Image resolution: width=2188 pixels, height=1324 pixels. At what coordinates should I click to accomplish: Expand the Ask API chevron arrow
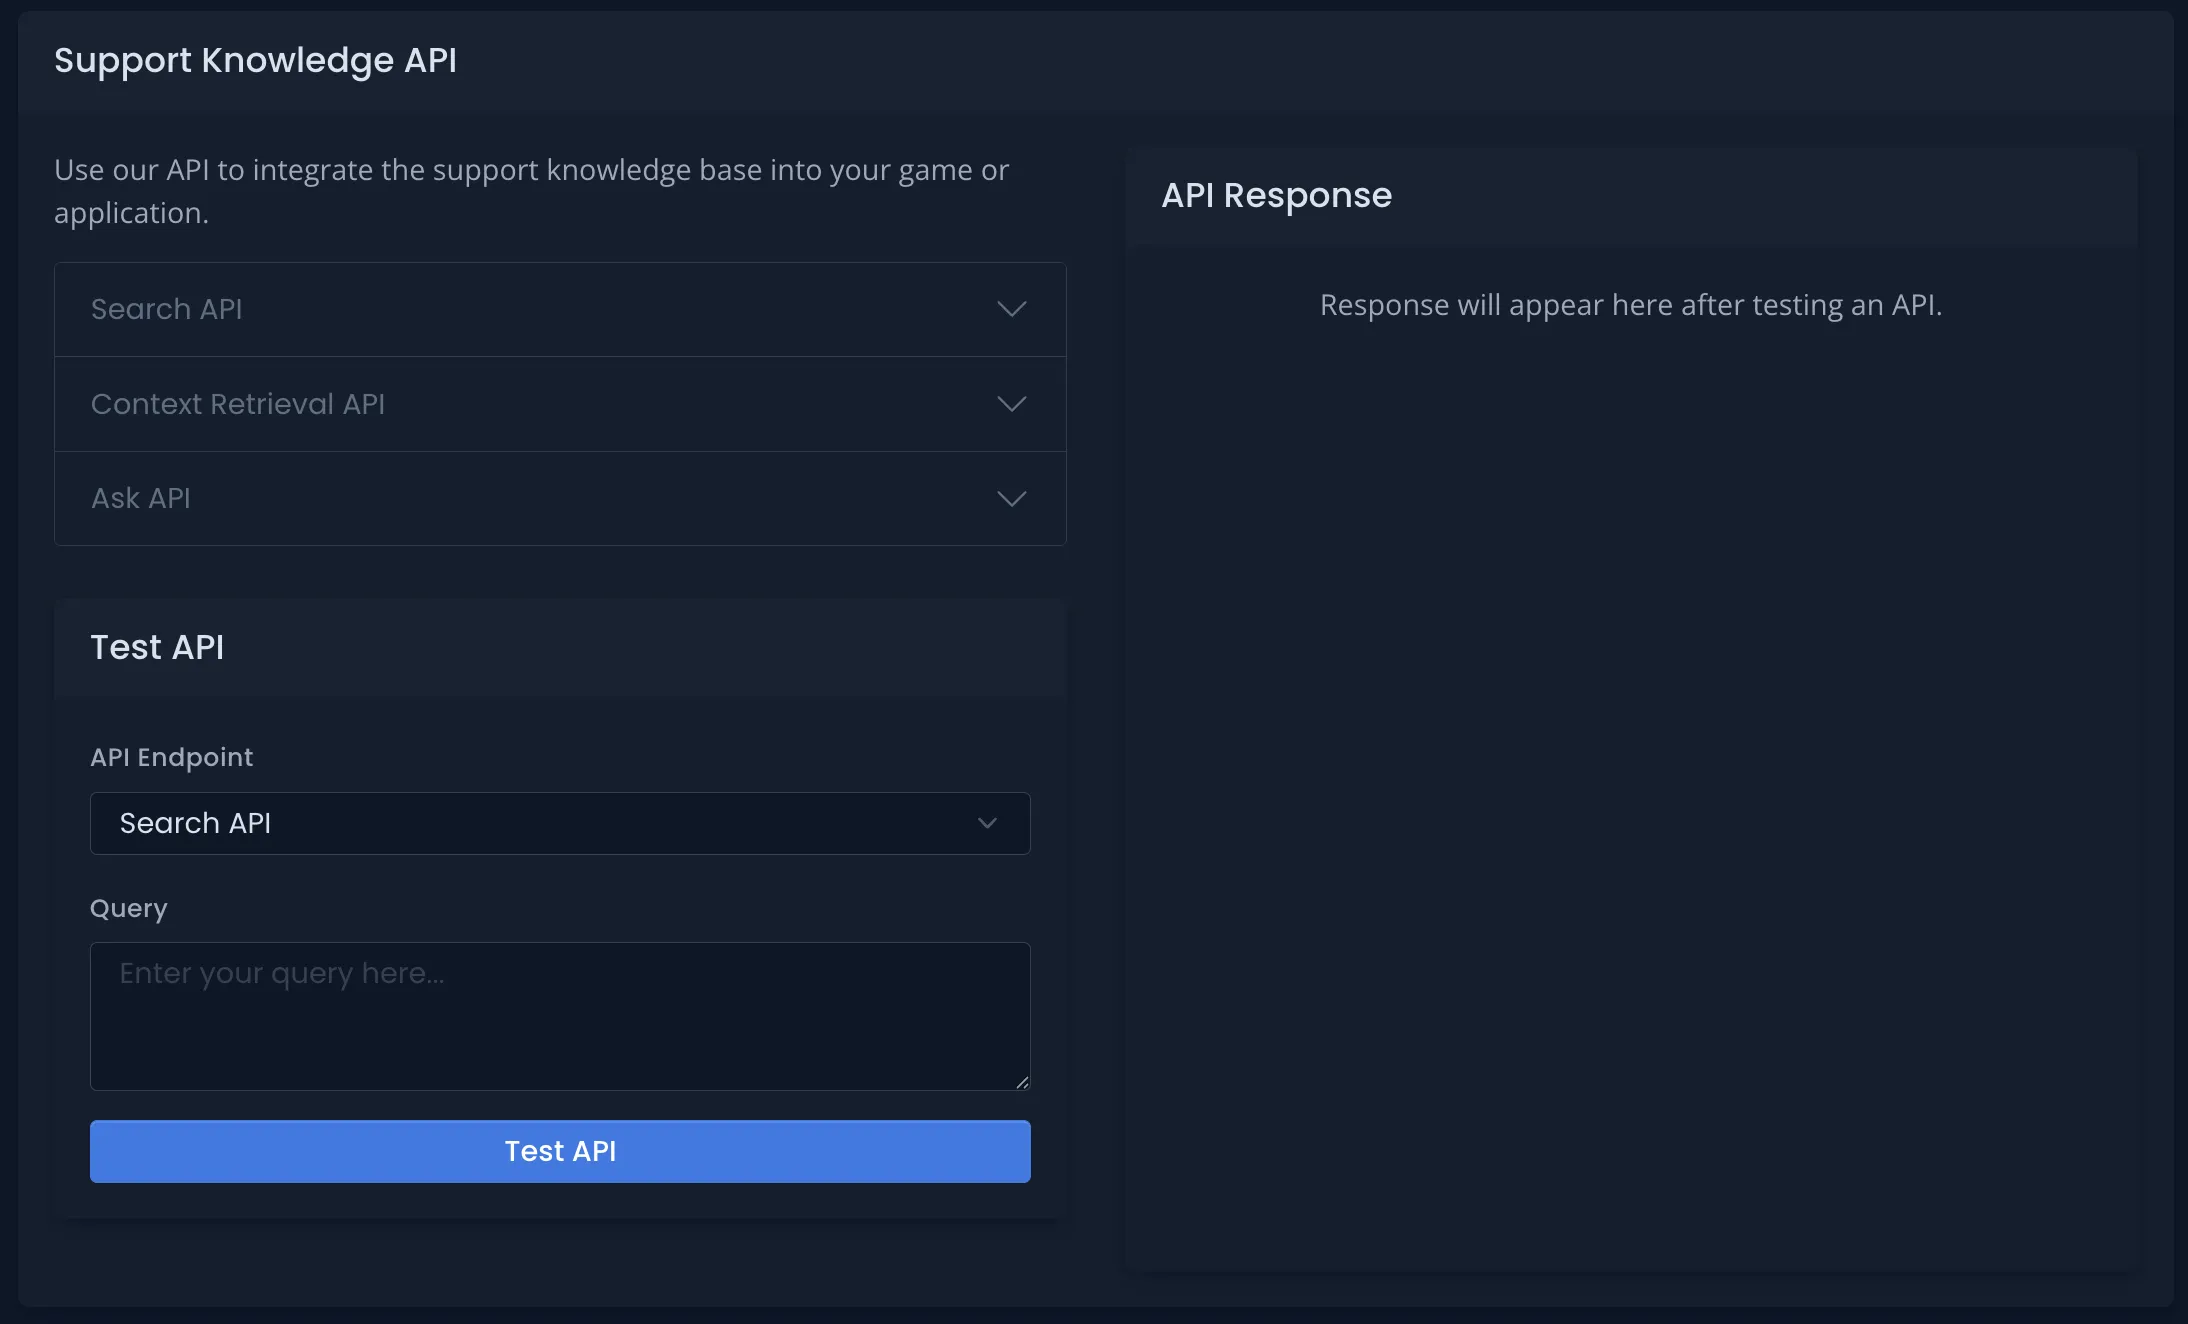(1012, 498)
